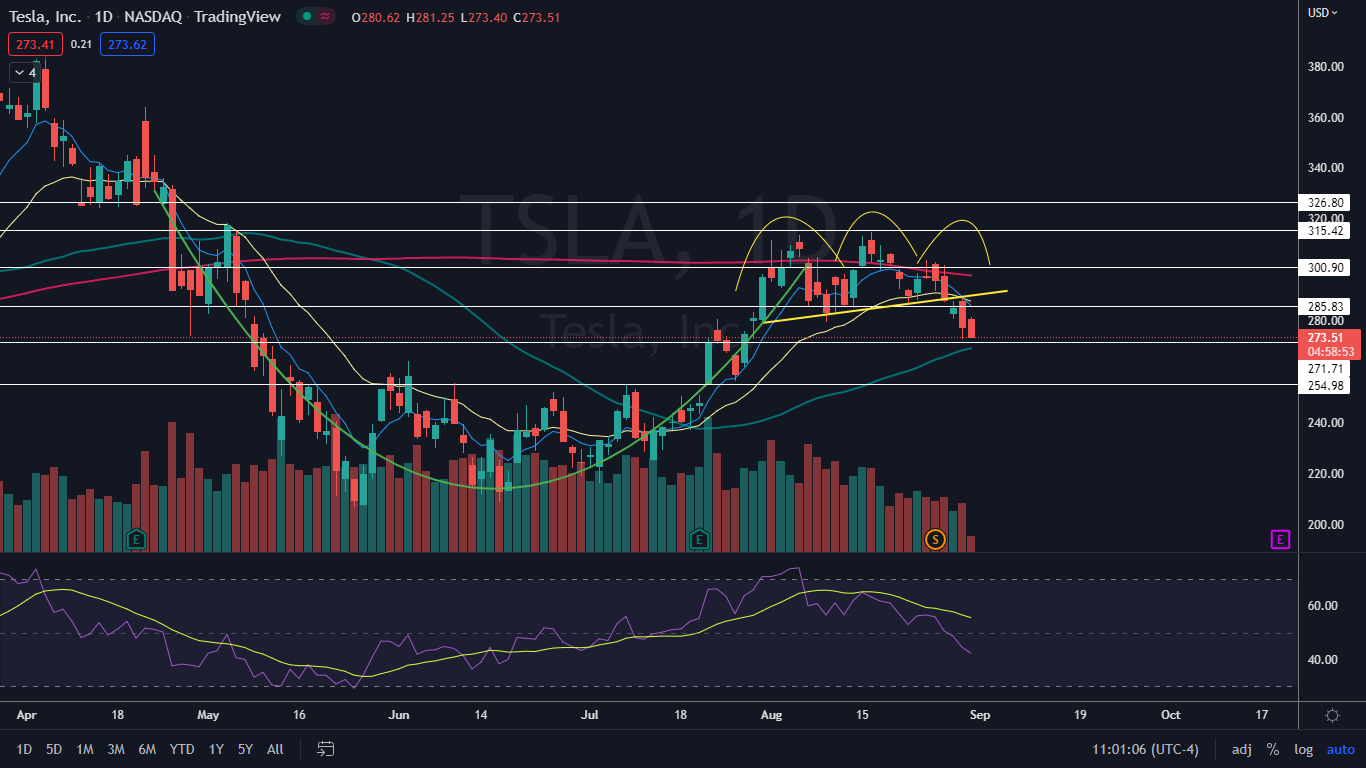Viewport: 1366px width, 768px height.
Task: Open the stock split S marker
Action: 935,539
